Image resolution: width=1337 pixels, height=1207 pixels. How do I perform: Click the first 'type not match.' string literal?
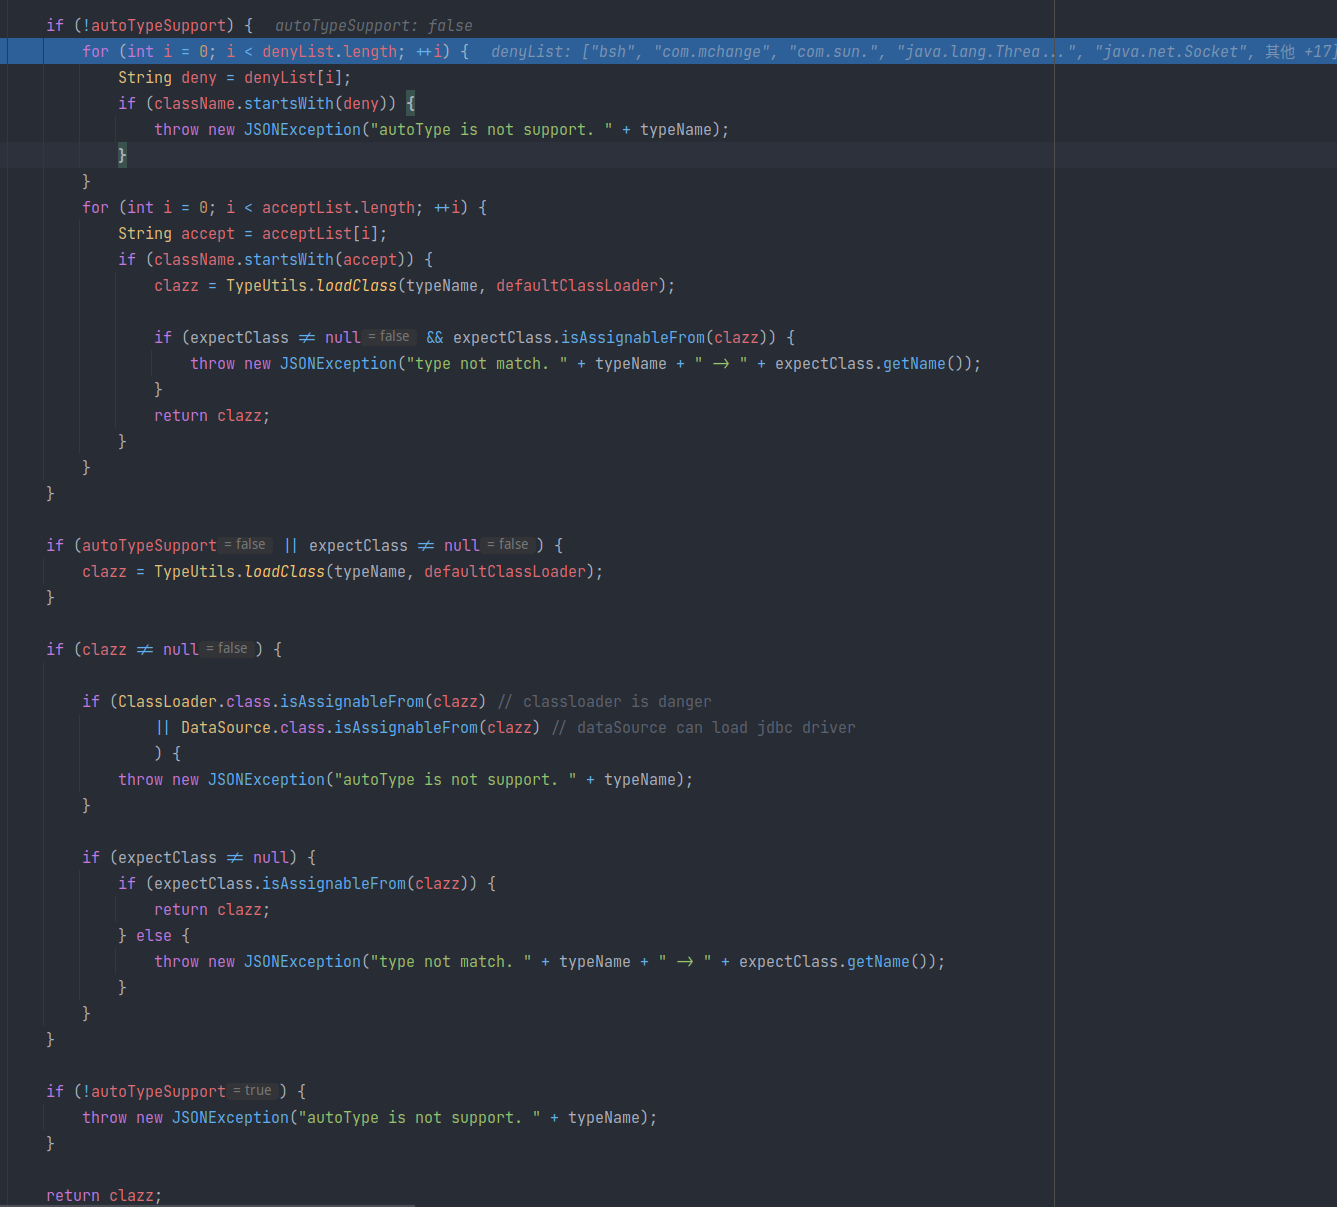(x=487, y=364)
